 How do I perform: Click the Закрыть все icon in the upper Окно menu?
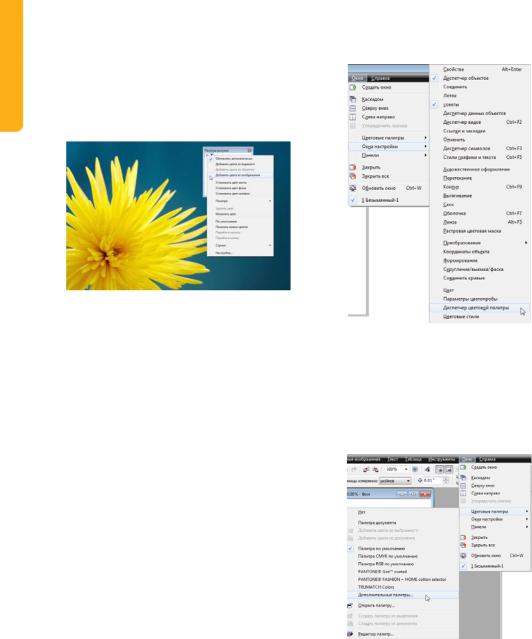pos(353,176)
